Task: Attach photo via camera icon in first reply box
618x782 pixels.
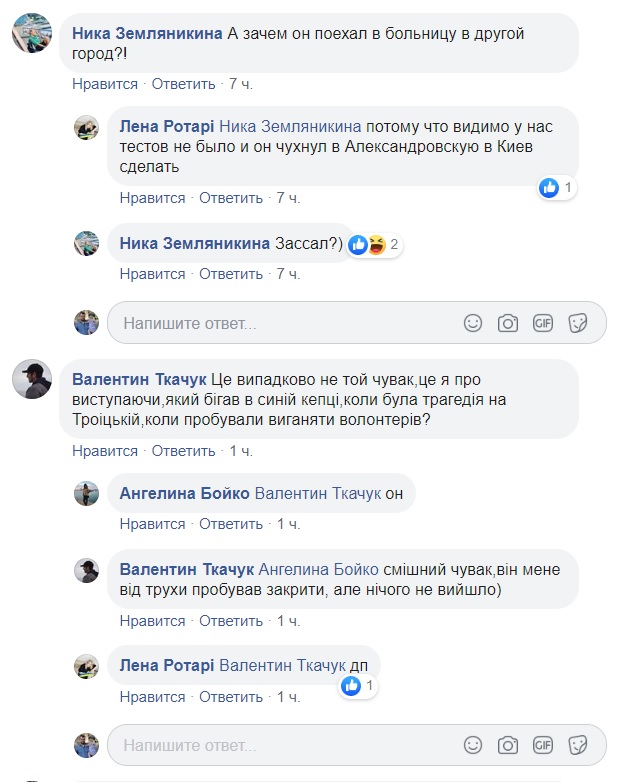Action: point(508,323)
